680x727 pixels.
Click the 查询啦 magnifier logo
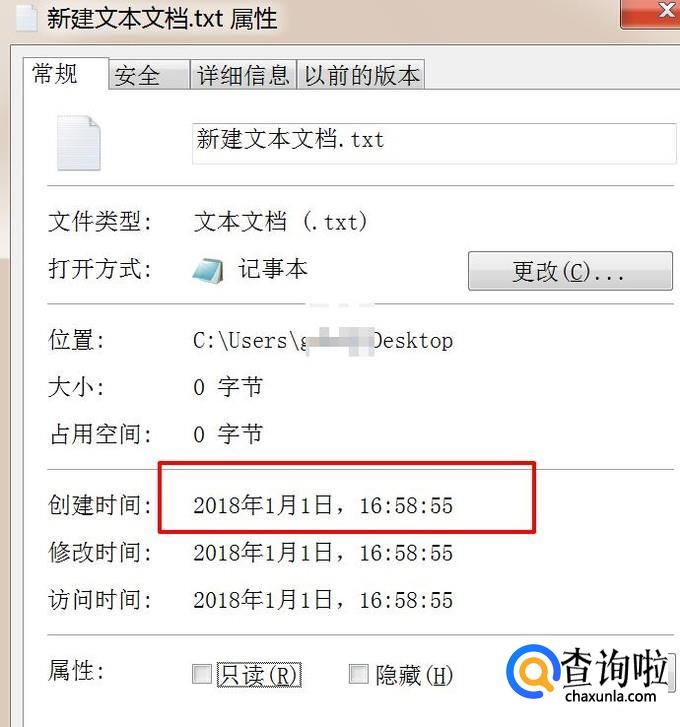pyautogui.click(x=532, y=671)
